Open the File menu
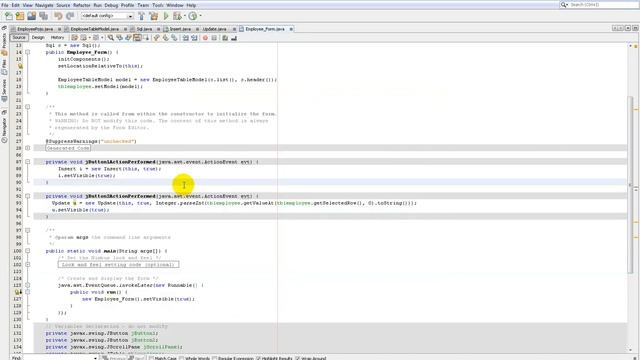Screen dimensions: 640x360 point(4,5)
